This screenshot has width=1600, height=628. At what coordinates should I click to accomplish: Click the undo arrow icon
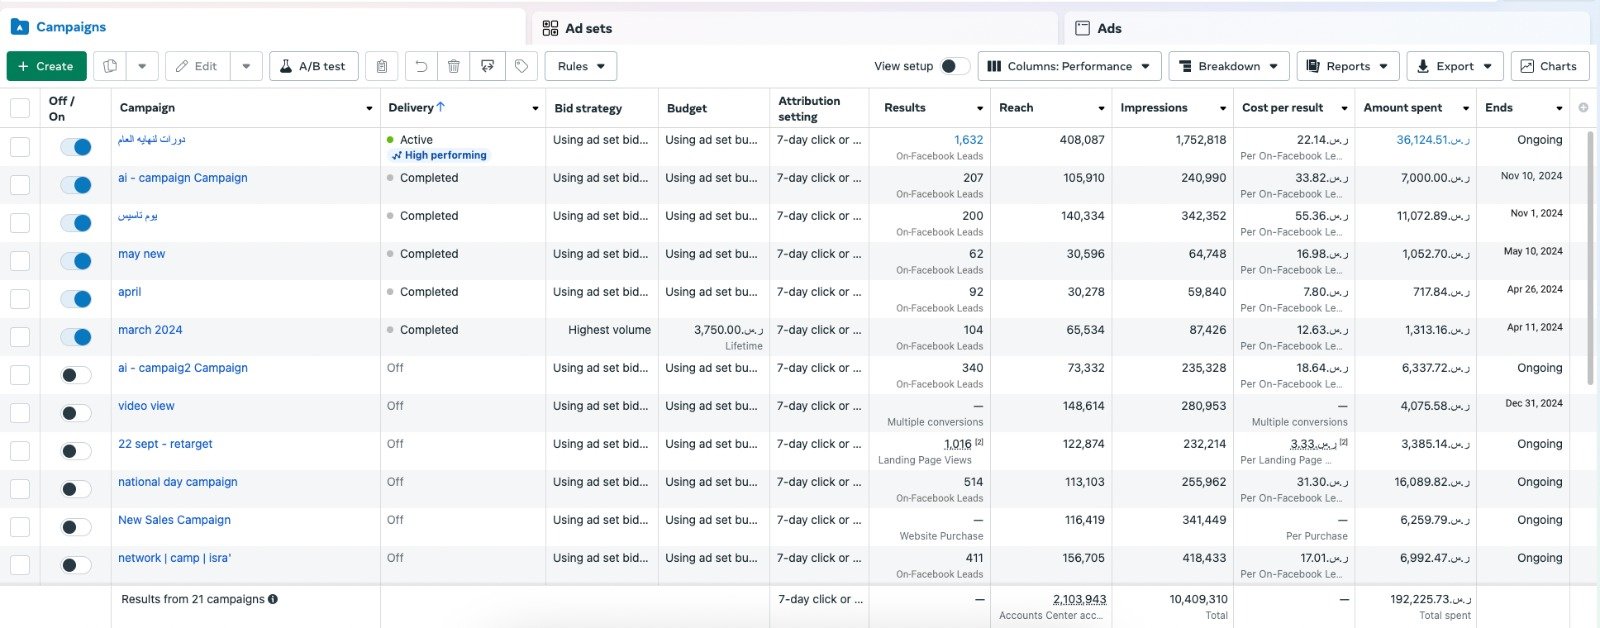[421, 66]
